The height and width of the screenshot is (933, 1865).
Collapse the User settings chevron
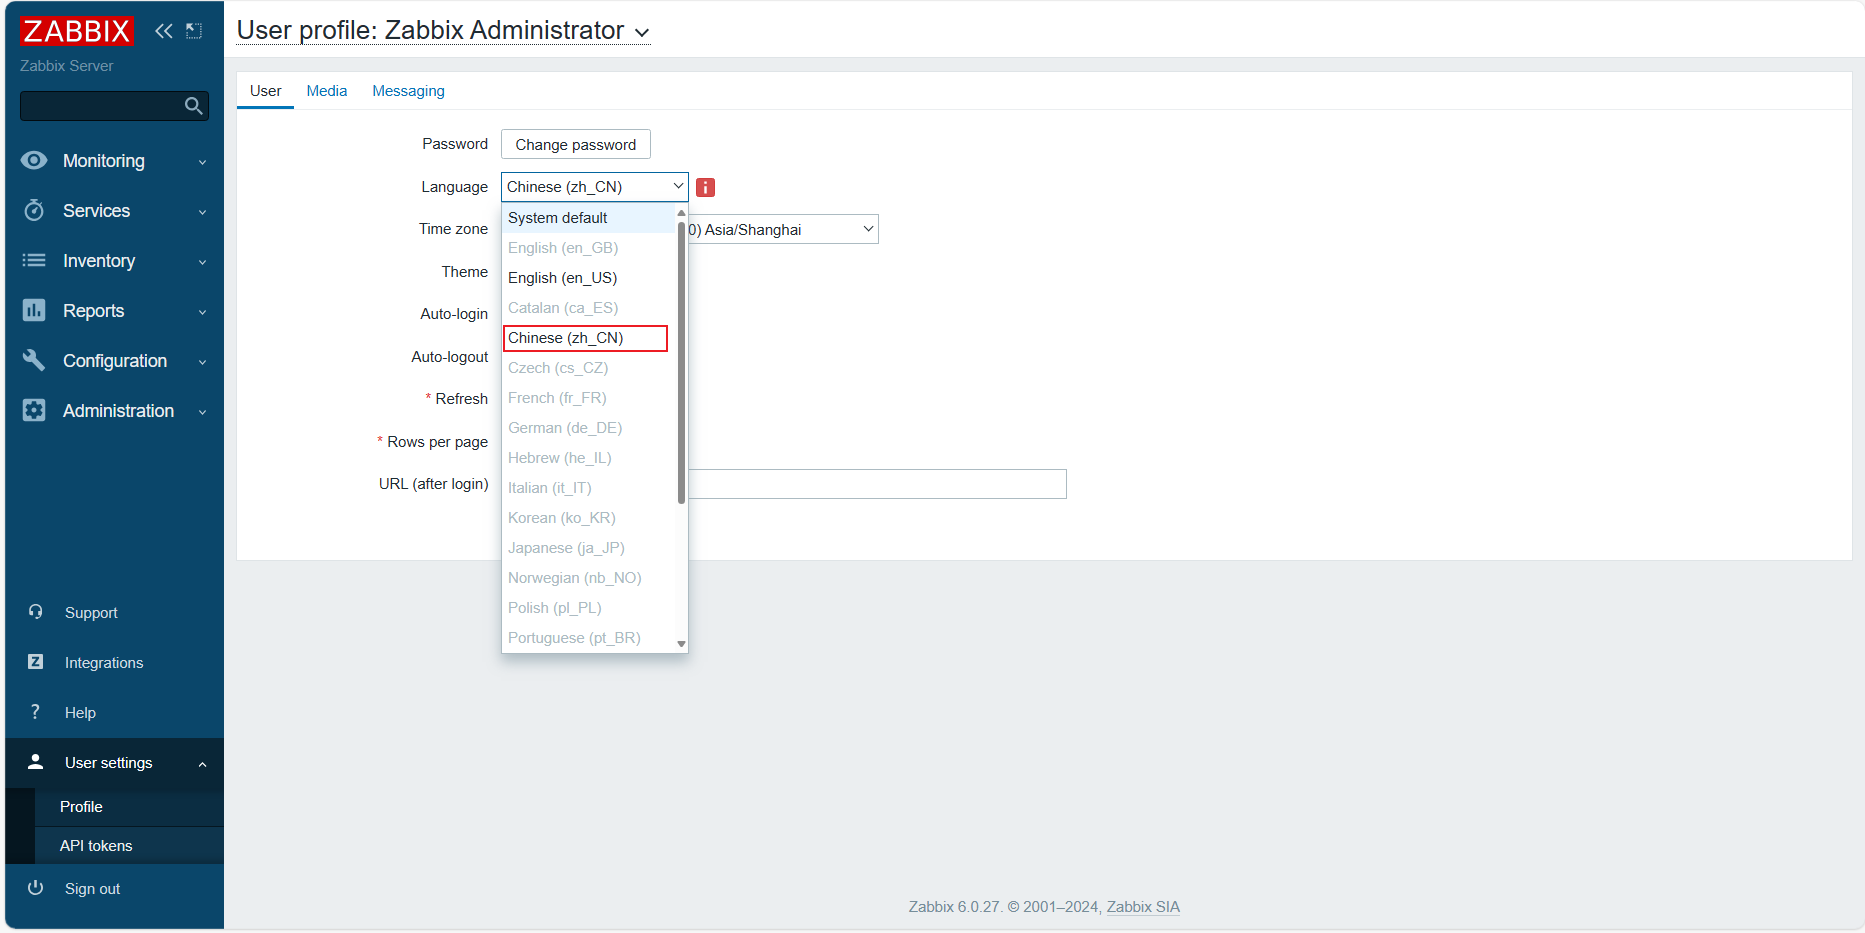[202, 764]
